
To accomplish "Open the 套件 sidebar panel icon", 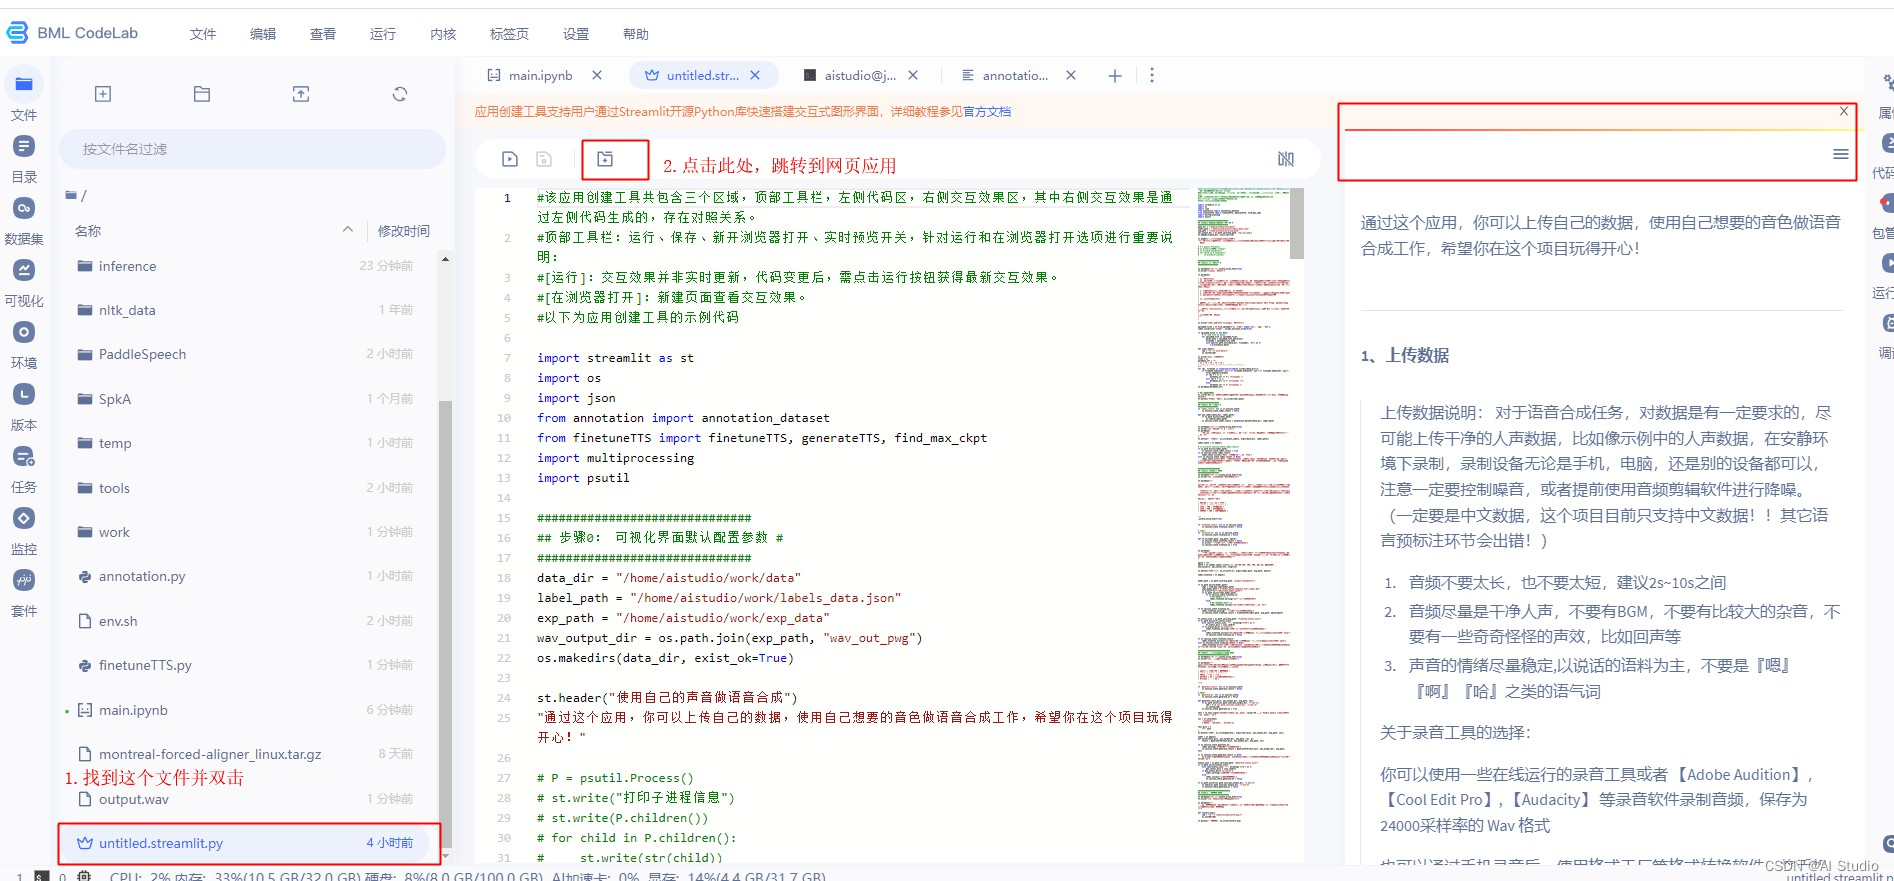I will [24, 580].
